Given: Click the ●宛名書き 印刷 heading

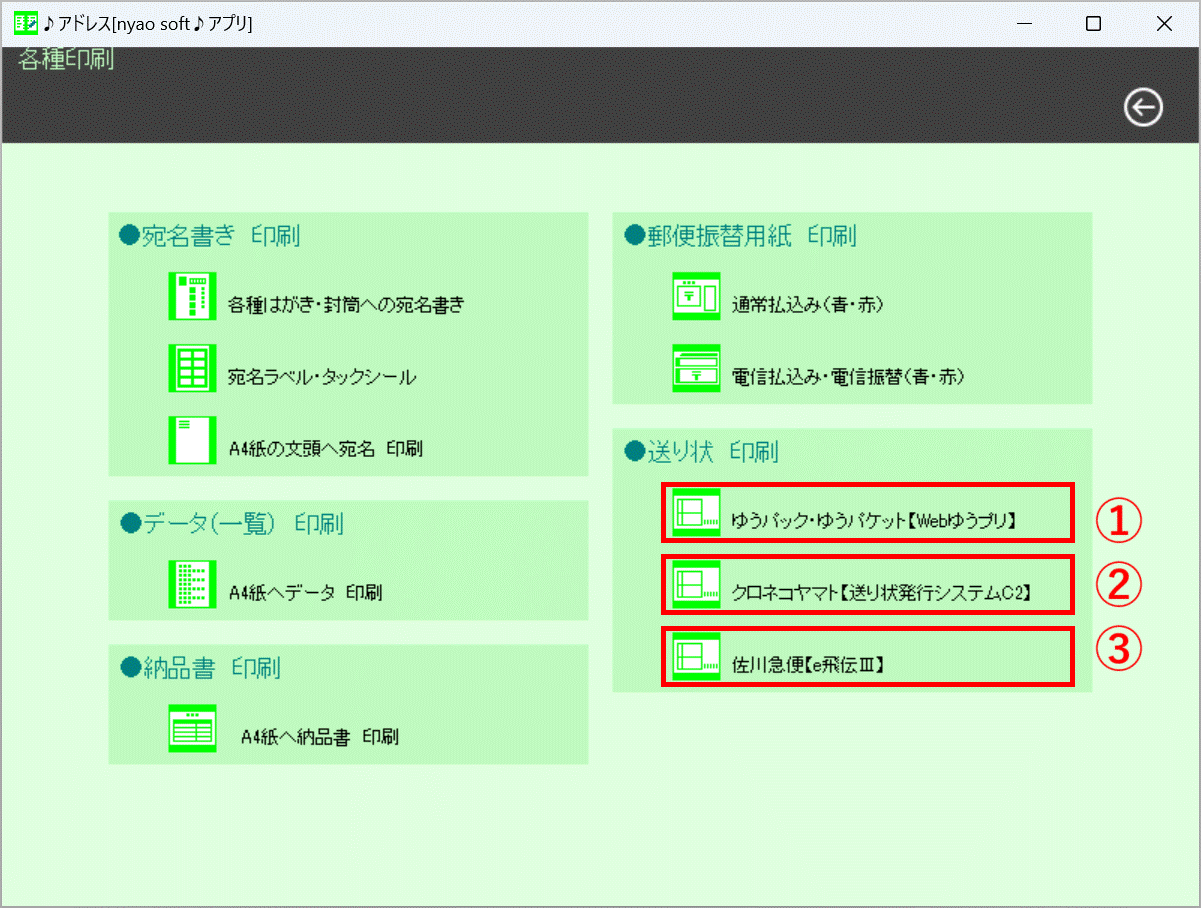Looking at the screenshot, I should (209, 236).
